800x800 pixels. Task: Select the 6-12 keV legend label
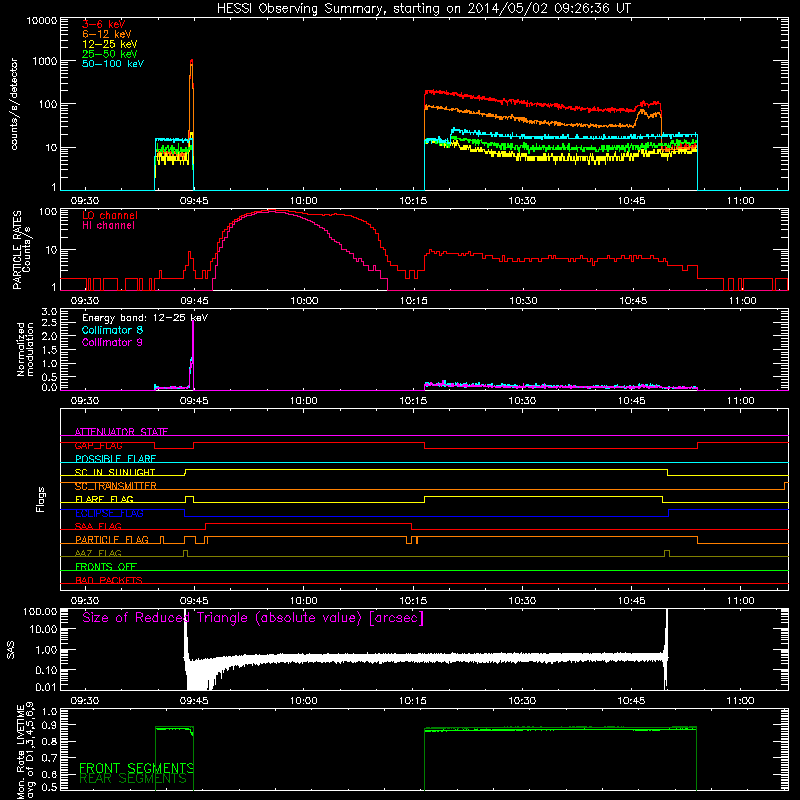(106, 34)
